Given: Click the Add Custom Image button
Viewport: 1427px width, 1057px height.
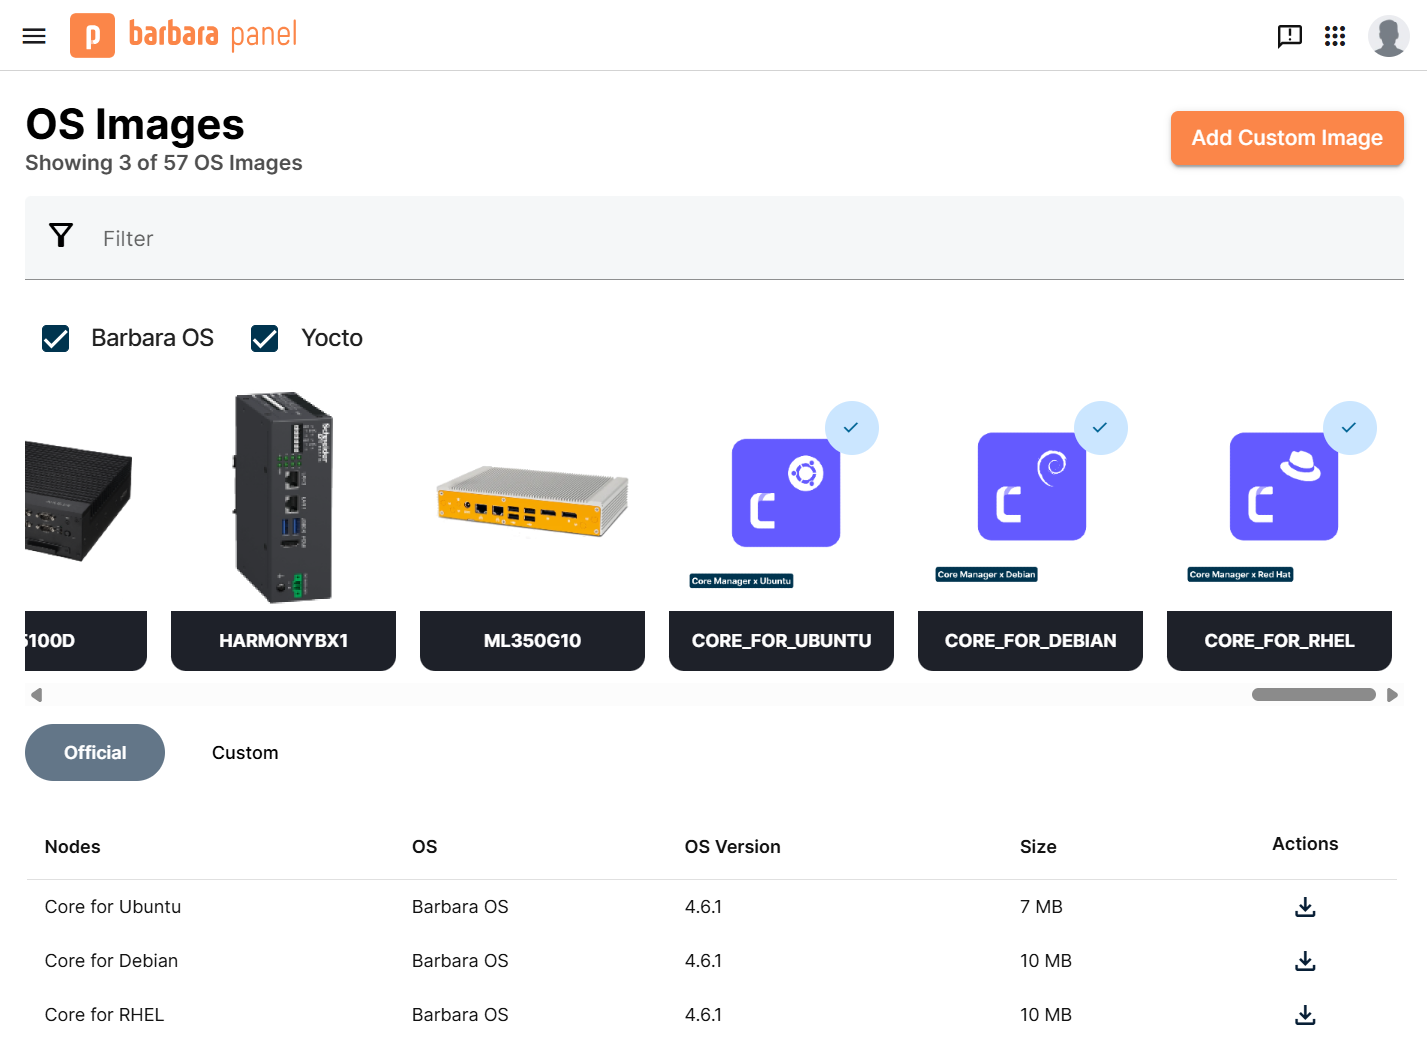Looking at the screenshot, I should click(x=1286, y=138).
